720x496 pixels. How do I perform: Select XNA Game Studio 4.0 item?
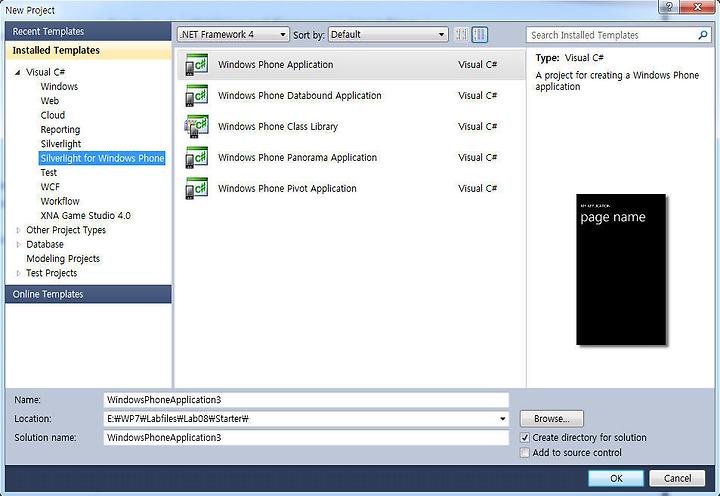click(x=85, y=215)
